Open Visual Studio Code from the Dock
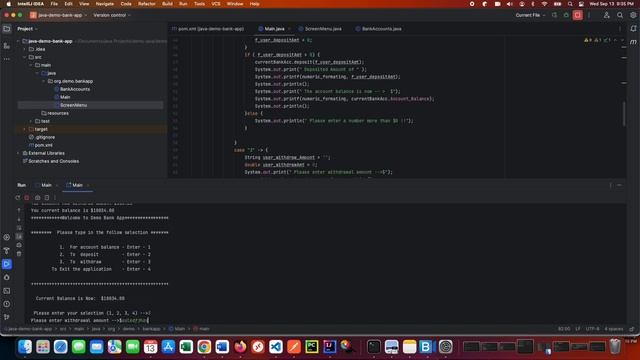Screen dimensions: 640x360 coord(276,347)
